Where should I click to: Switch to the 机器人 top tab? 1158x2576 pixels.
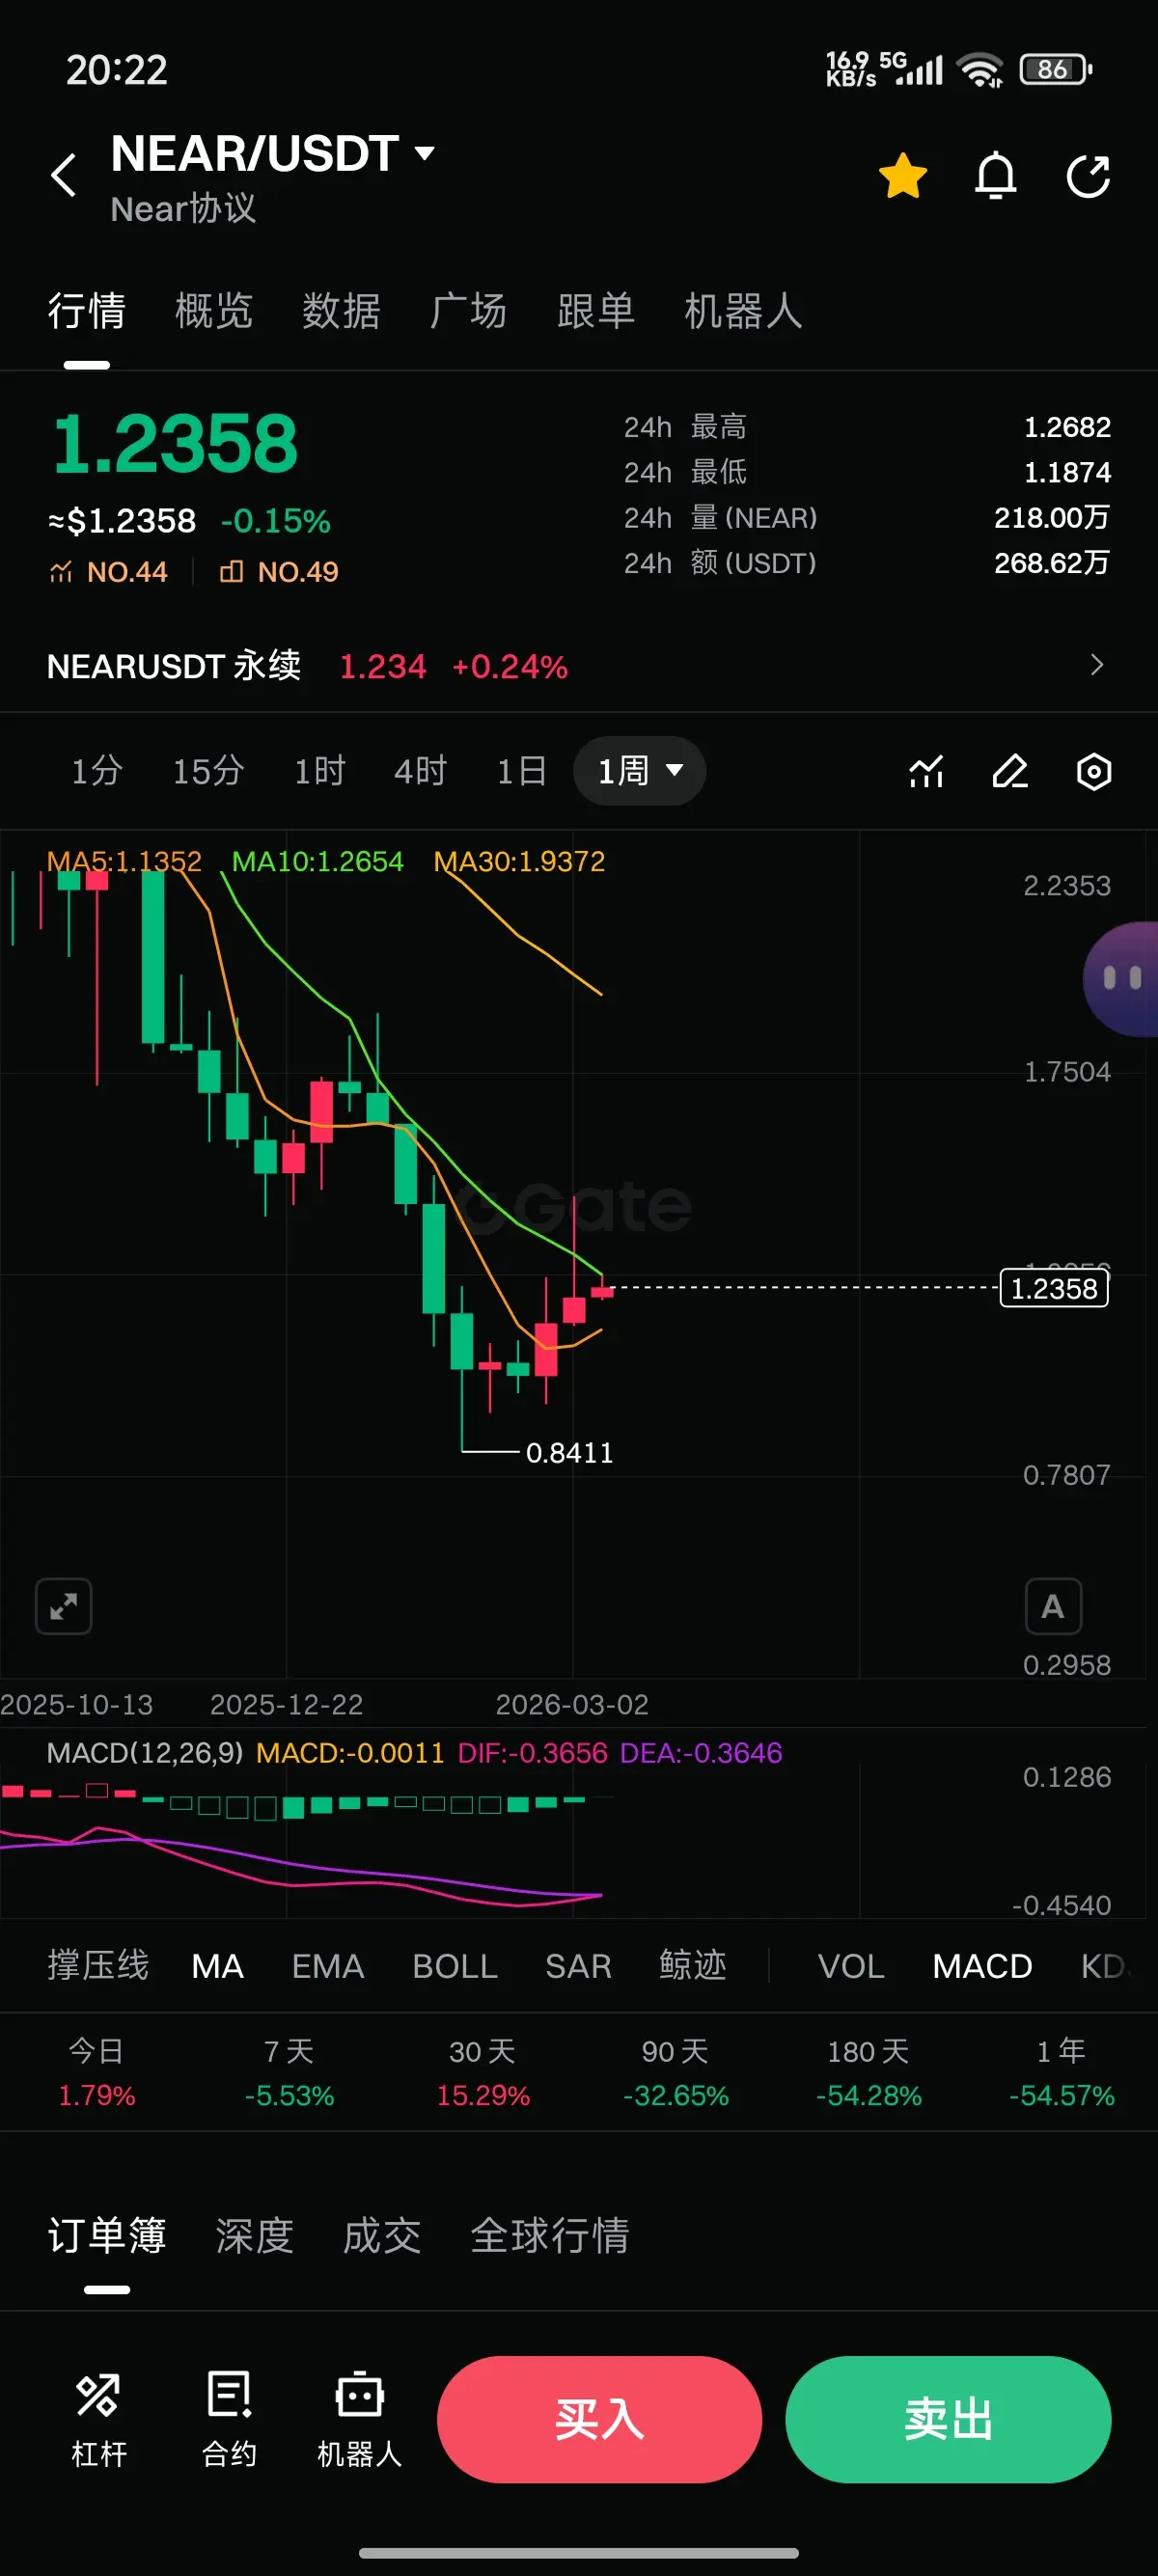(x=743, y=311)
